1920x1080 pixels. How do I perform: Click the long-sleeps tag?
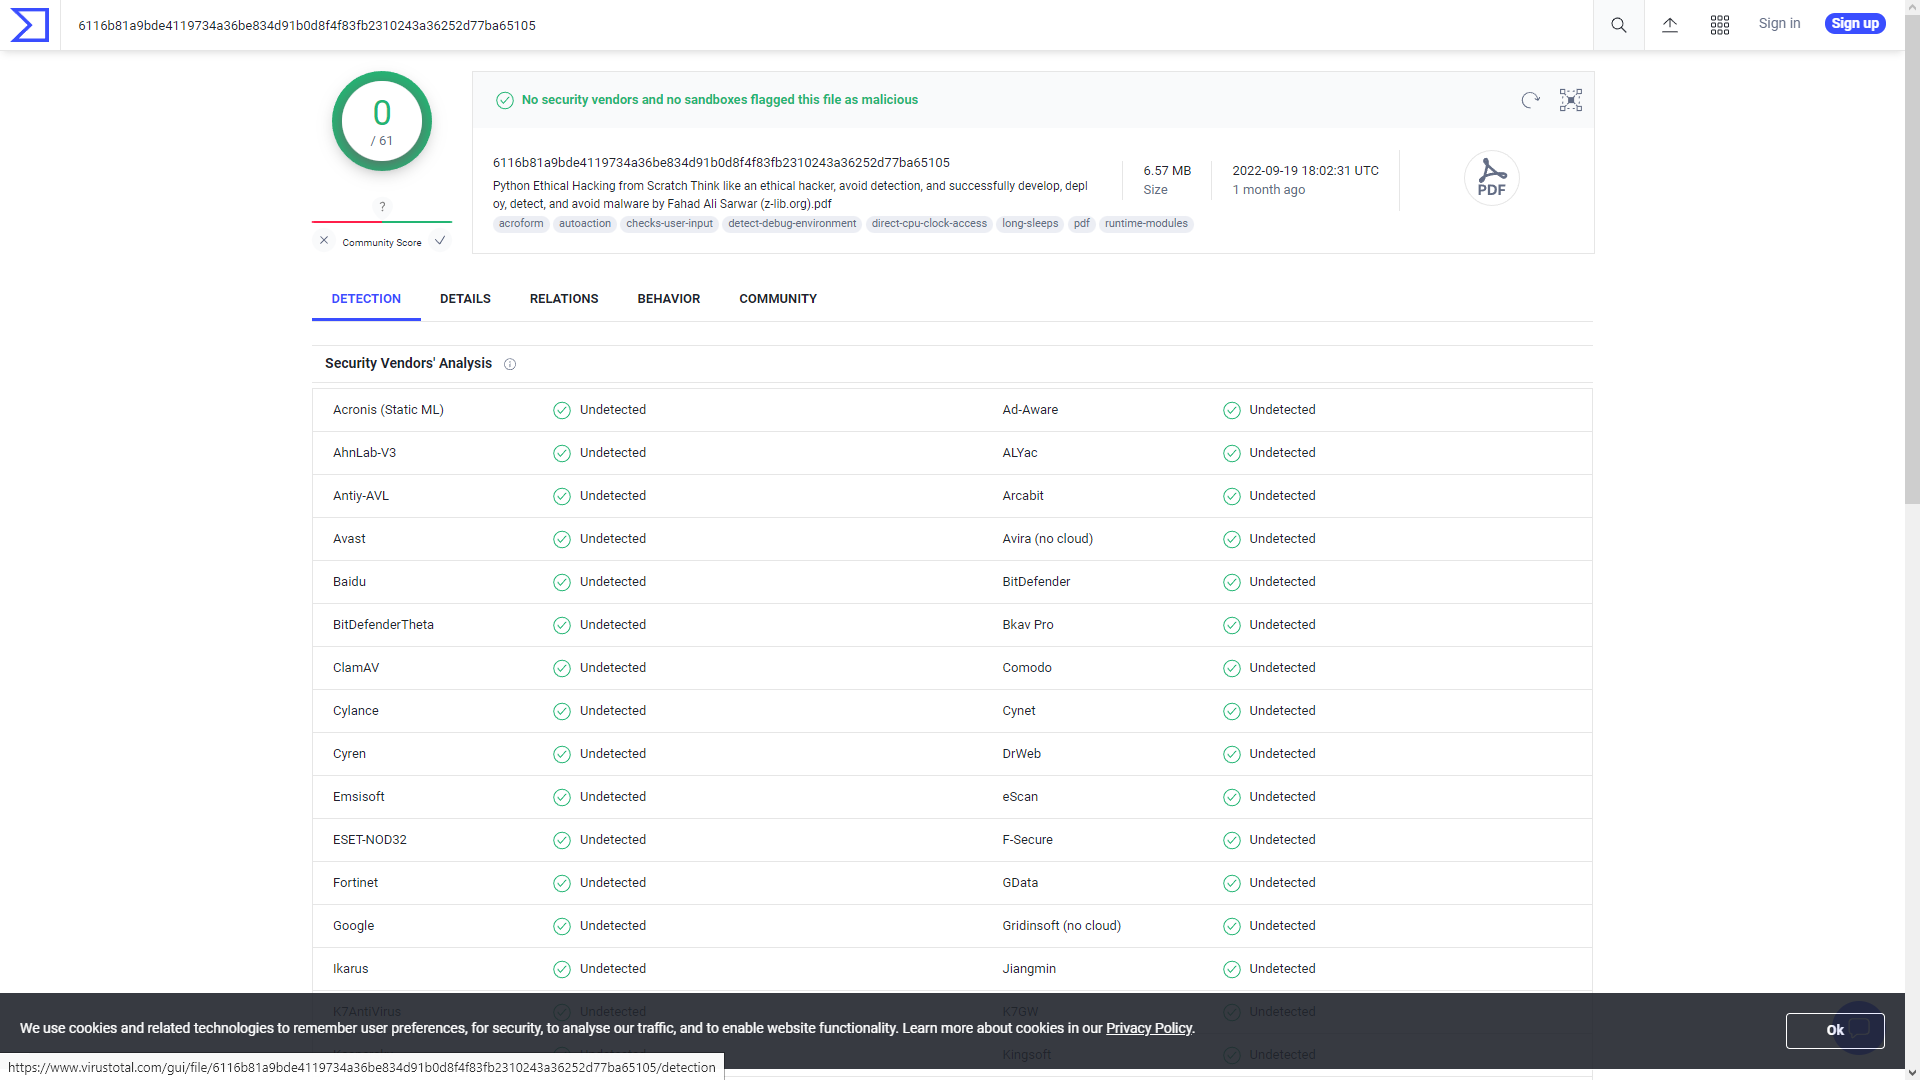tap(1030, 224)
